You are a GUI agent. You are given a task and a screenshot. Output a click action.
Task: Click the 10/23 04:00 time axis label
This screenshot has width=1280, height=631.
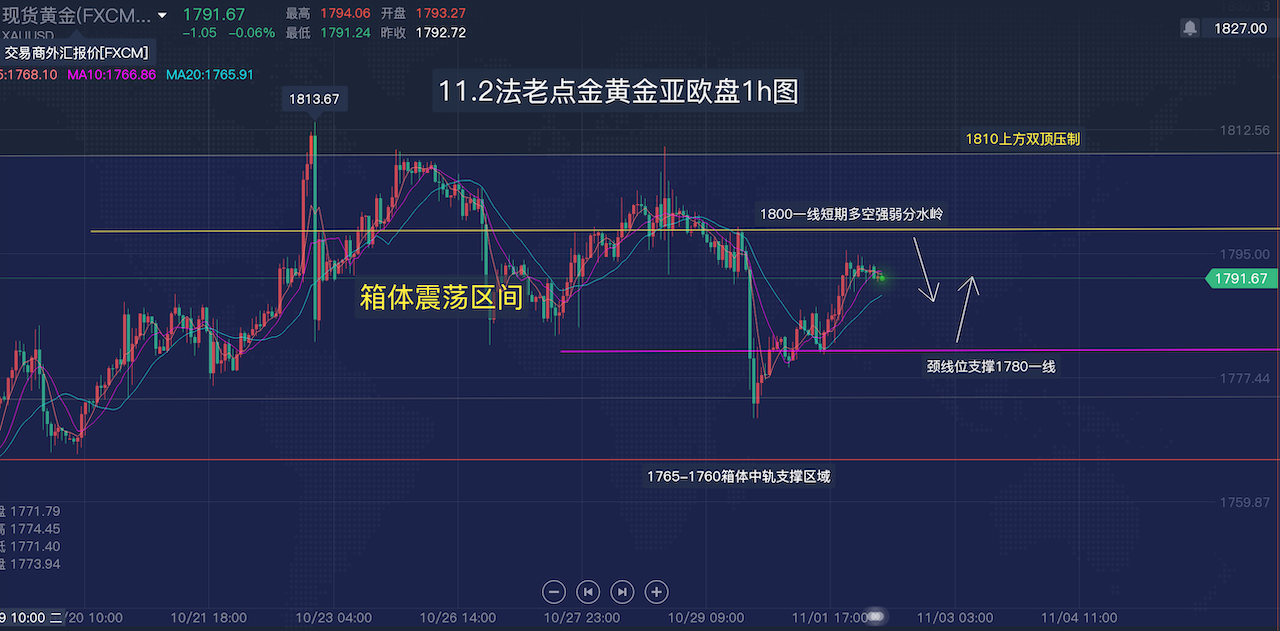(336, 618)
